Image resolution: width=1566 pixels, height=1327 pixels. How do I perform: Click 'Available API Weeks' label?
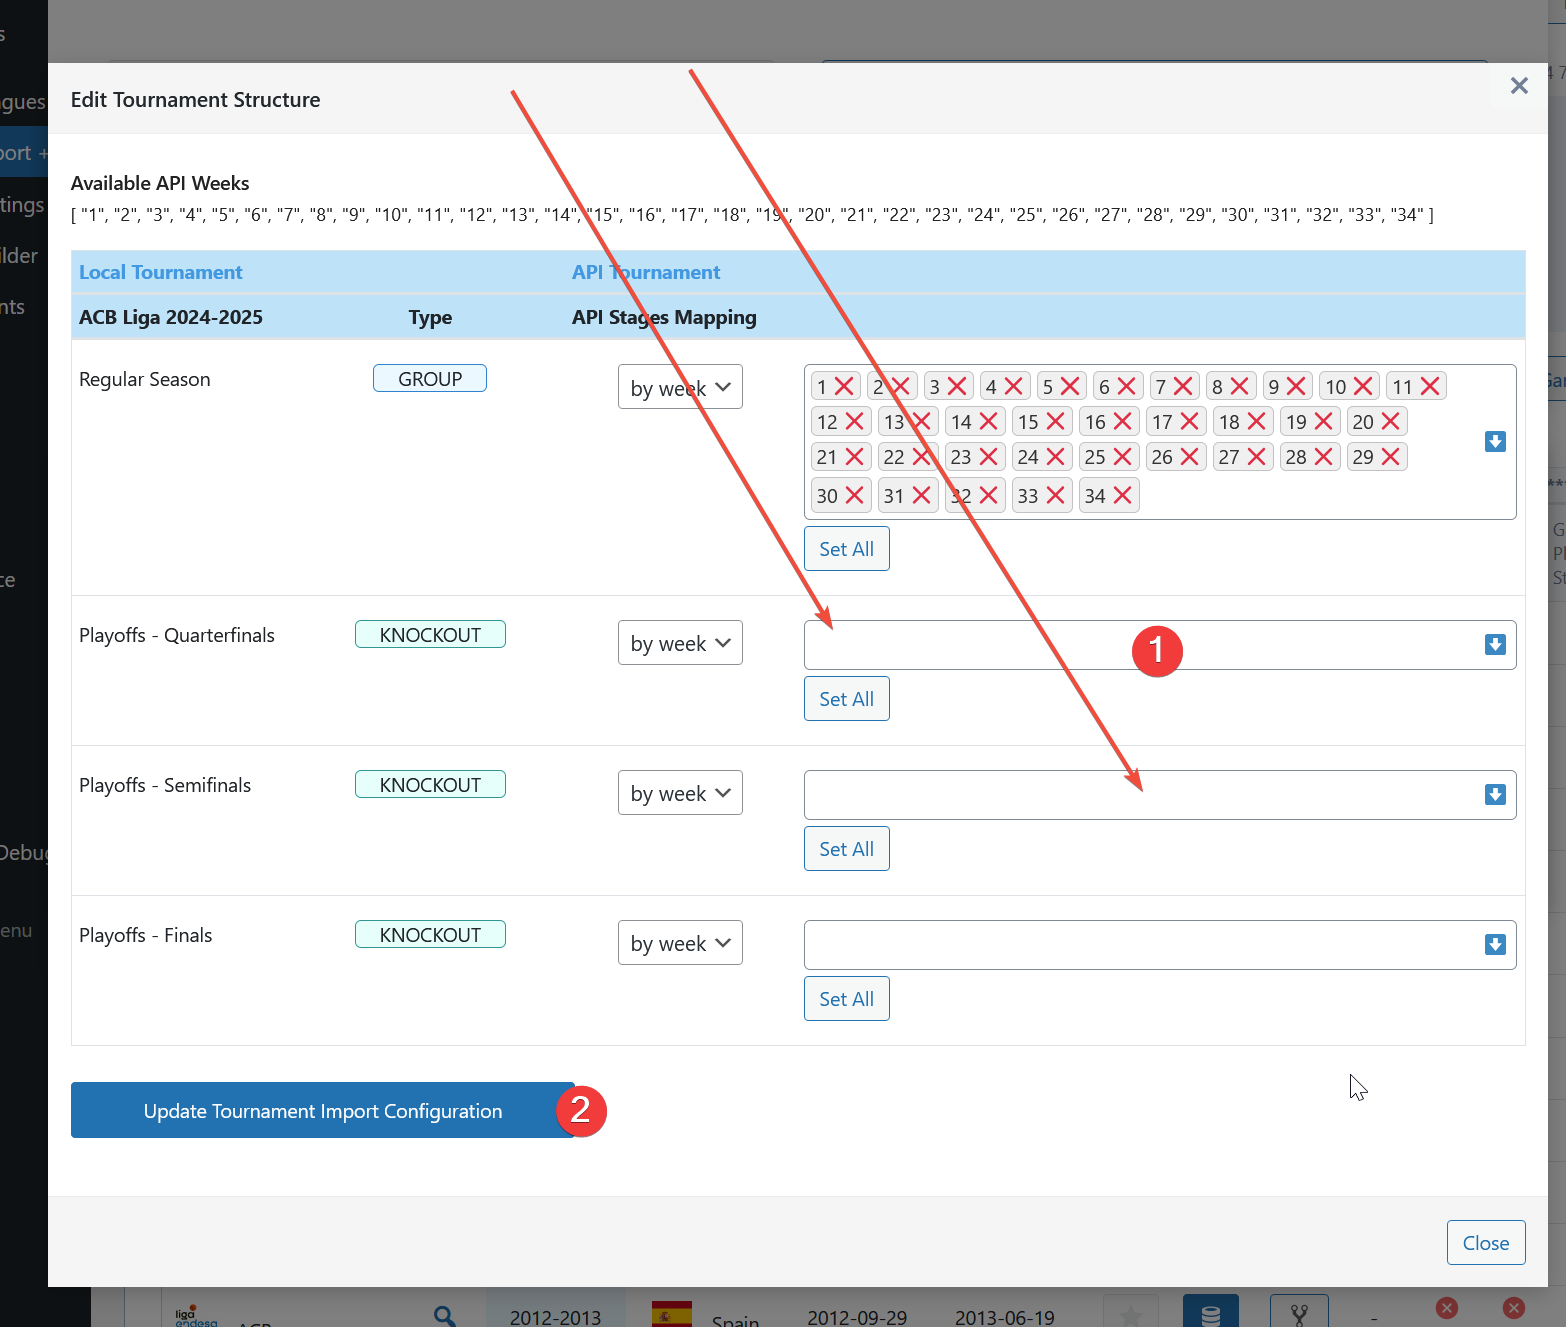pyautogui.click(x=160, y=183)
